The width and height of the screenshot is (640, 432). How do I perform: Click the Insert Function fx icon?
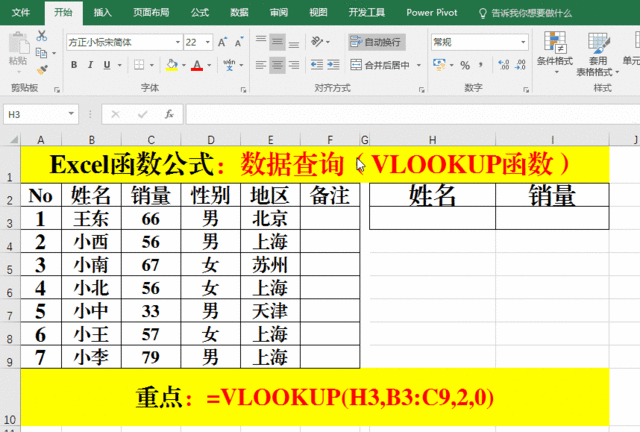[x=169, y=114]
